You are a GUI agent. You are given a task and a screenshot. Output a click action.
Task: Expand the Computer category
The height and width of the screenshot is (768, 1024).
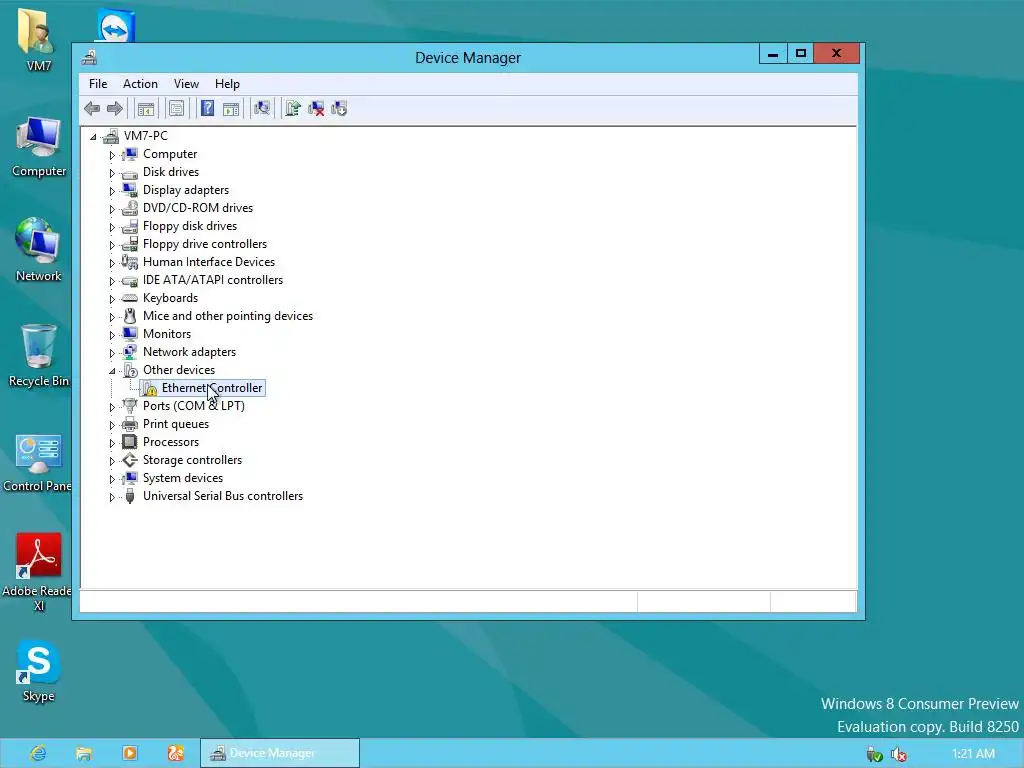pyautogui.click(x=112, y=155)
